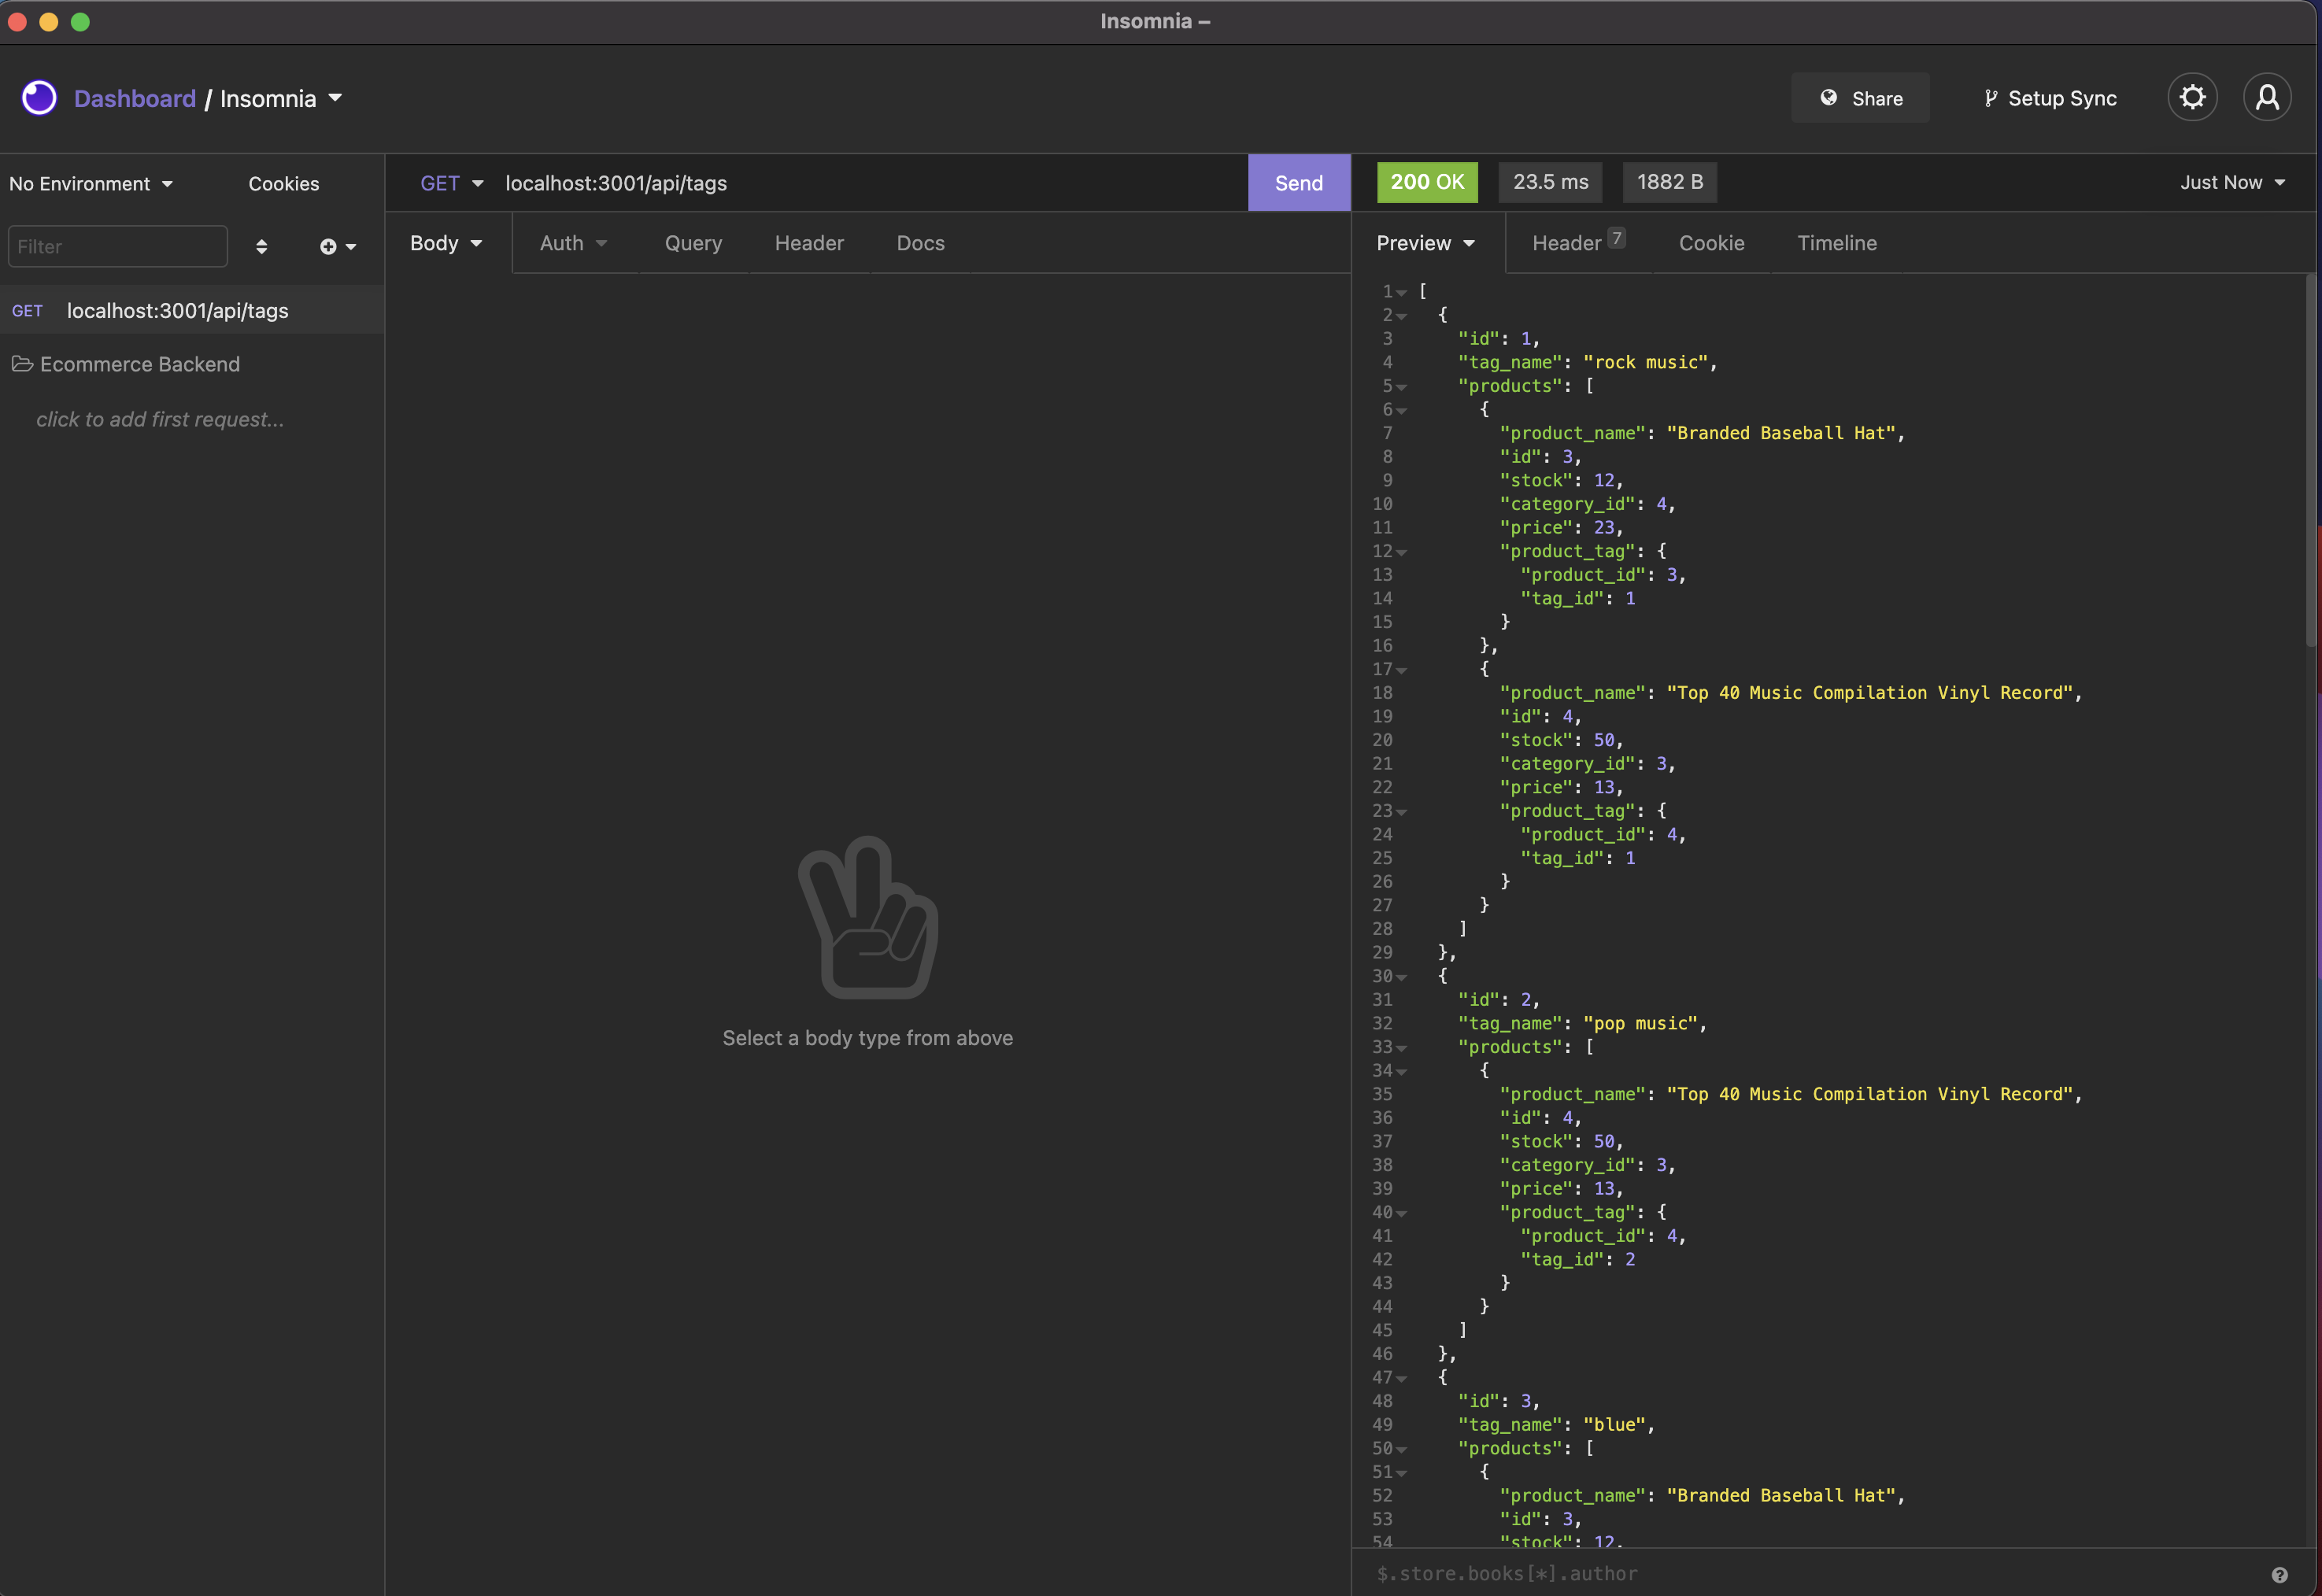The image size is (2322, 1596).
Task: Switch to the Query tab
Action: pyautogui.click(x=693, y=243)
